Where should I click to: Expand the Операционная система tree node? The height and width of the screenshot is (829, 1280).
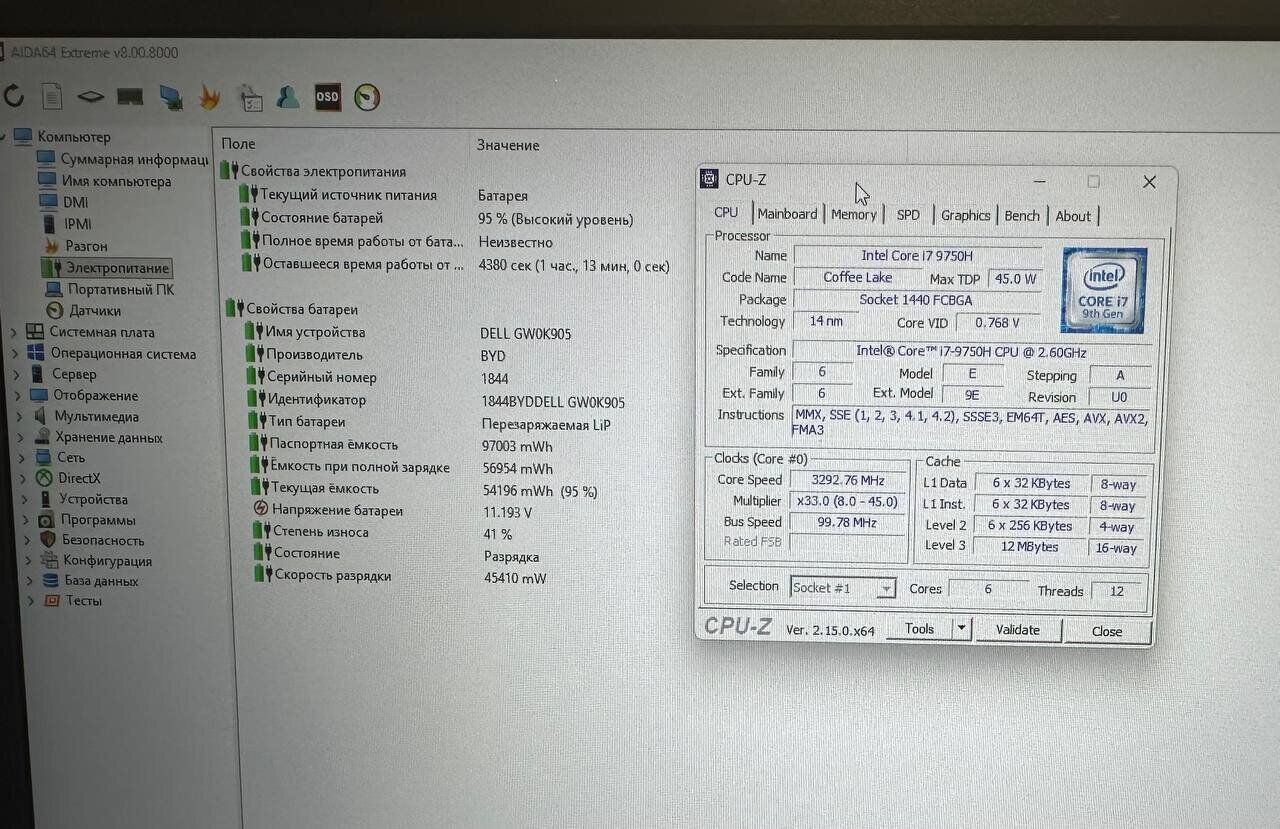click(x=14, y=353)
